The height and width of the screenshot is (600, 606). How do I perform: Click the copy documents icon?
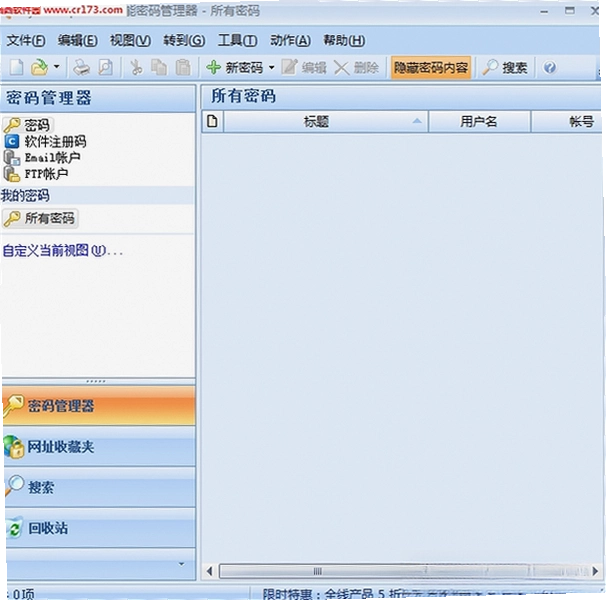tap(159, 68)
